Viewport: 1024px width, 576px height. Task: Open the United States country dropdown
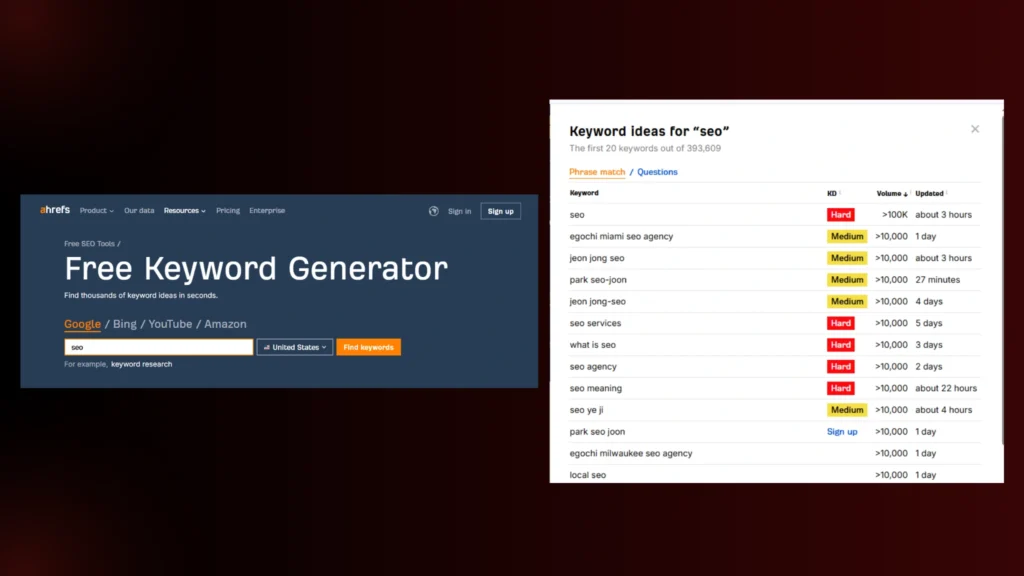(x=295, y=347)
